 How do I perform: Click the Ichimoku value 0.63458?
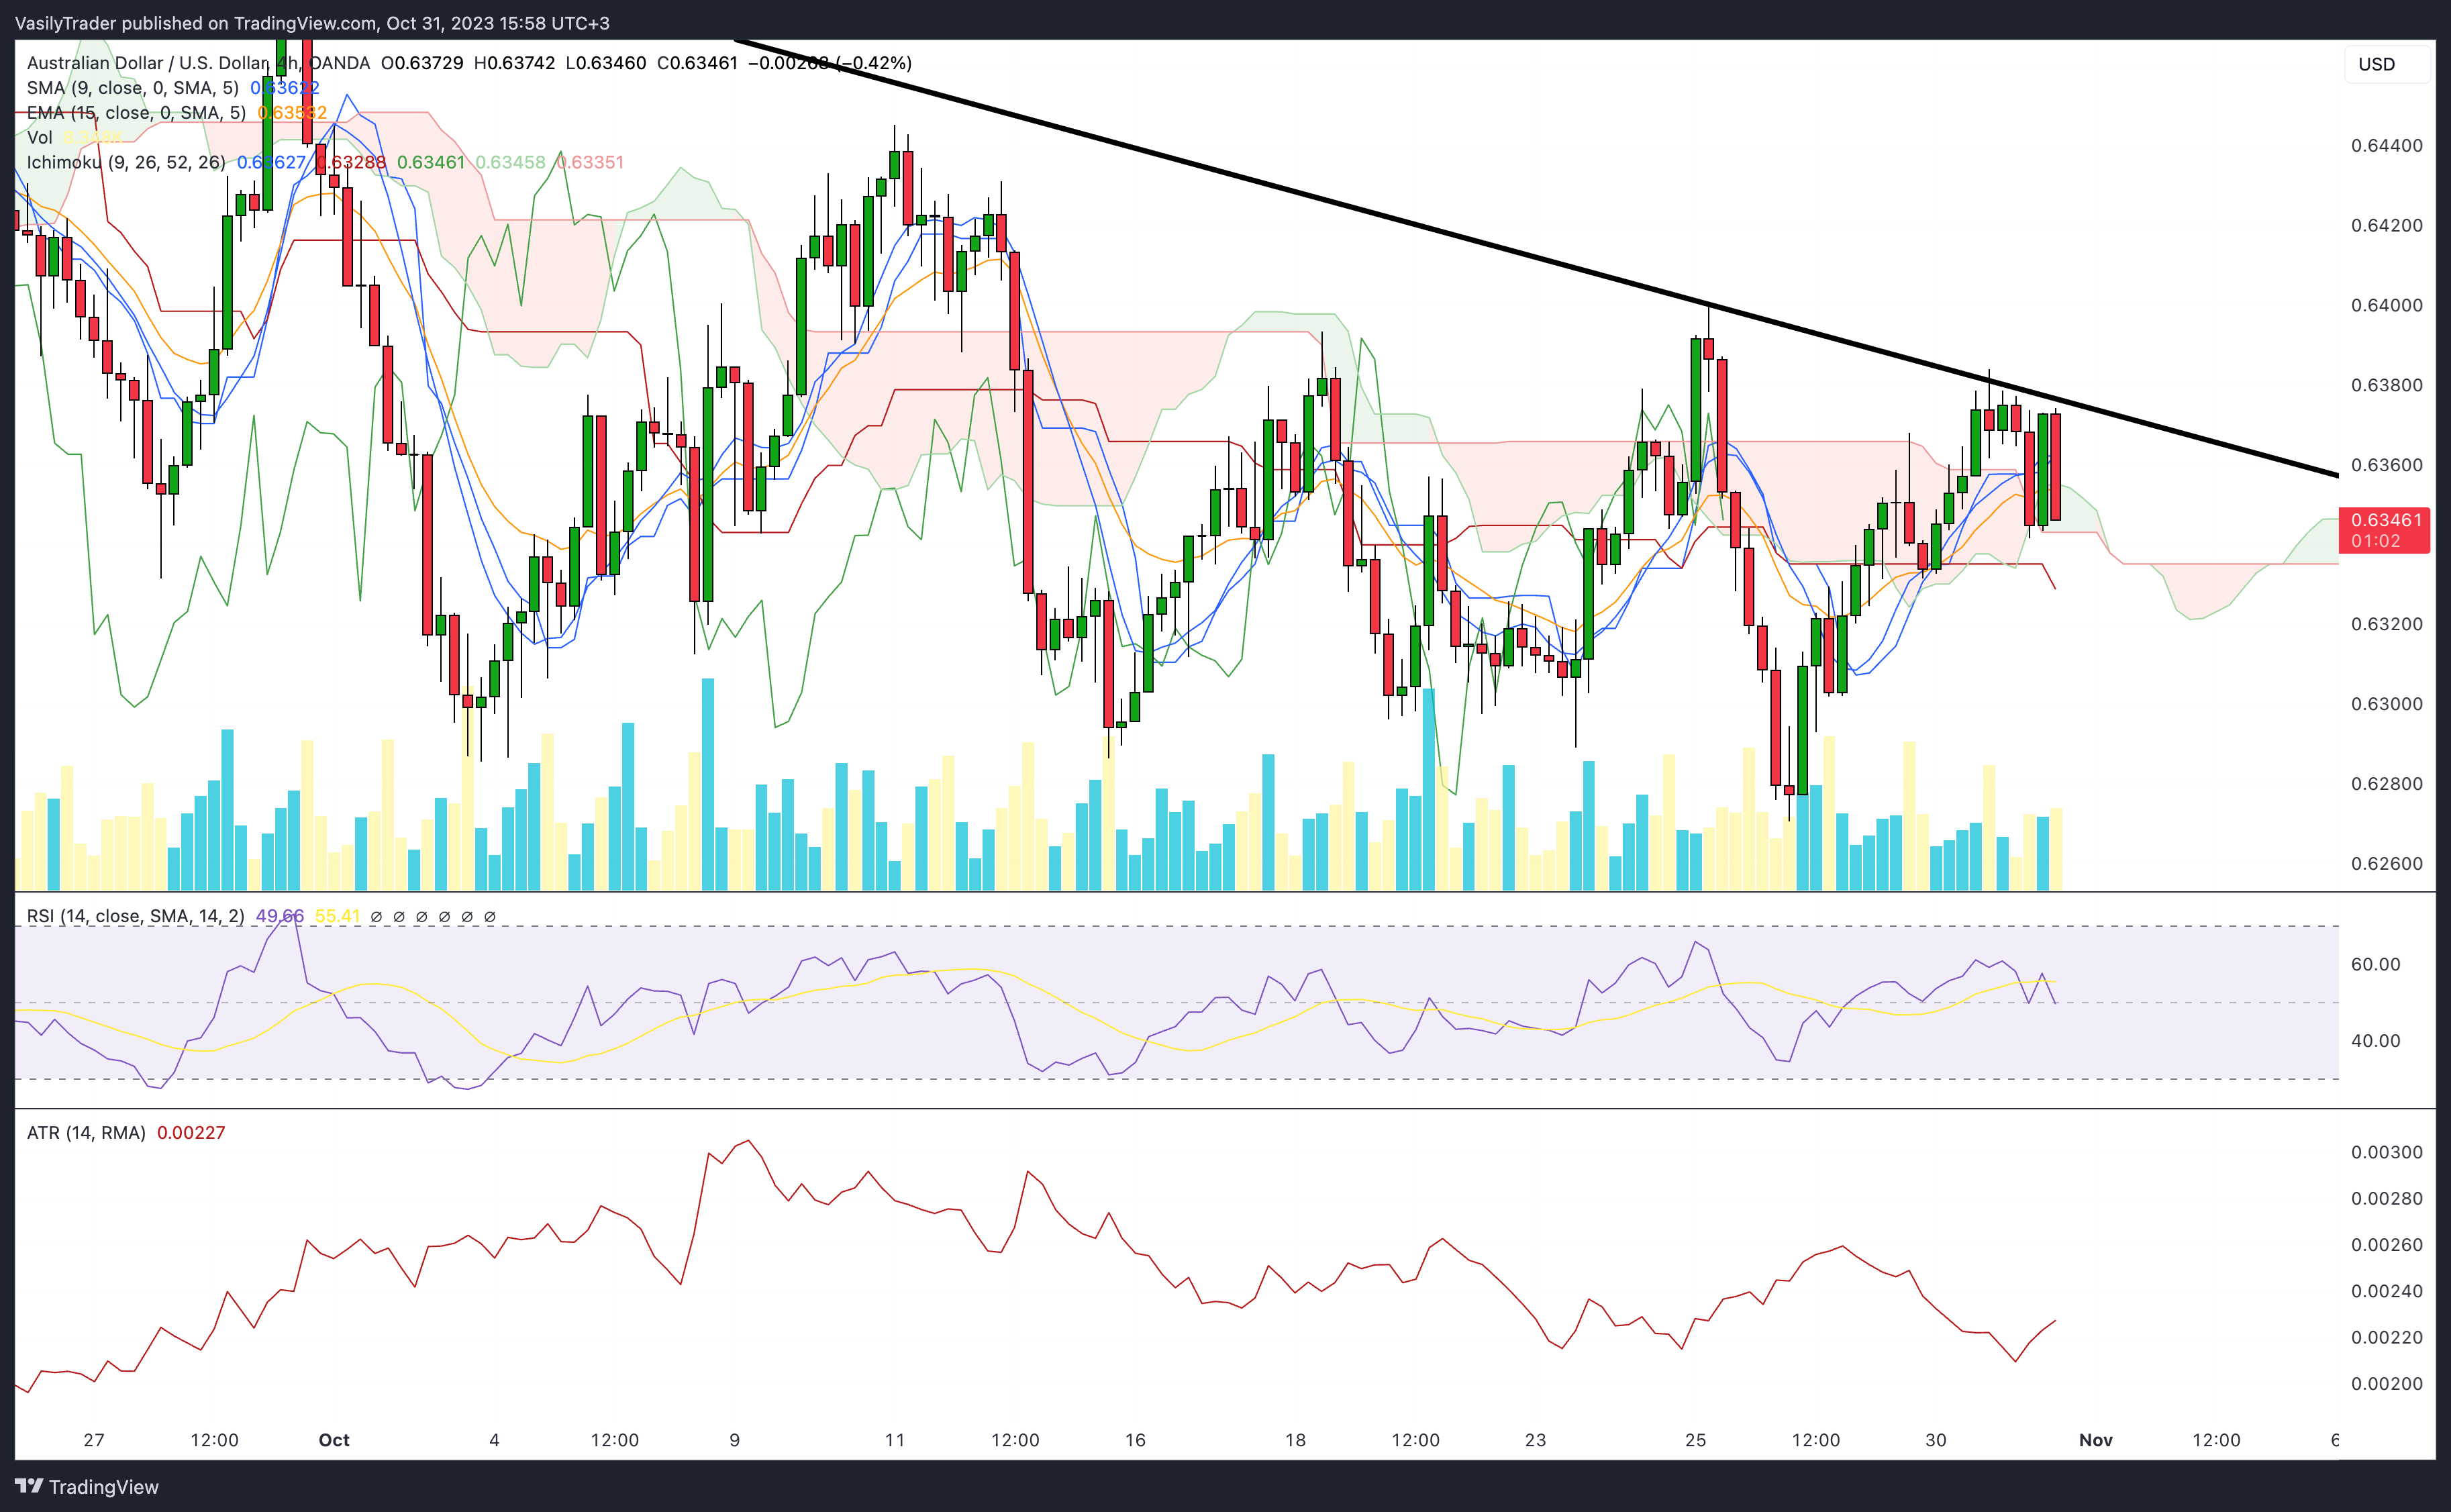click(510, 162)
